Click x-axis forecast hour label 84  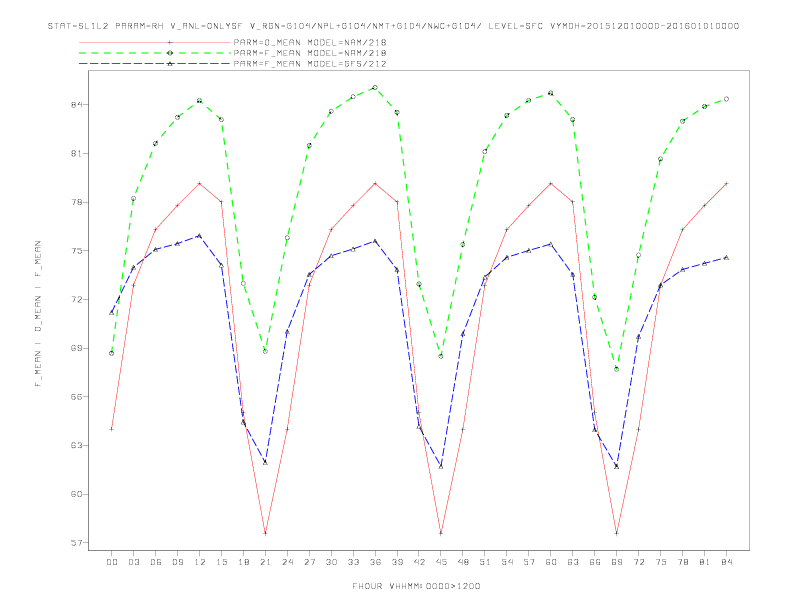727,562
